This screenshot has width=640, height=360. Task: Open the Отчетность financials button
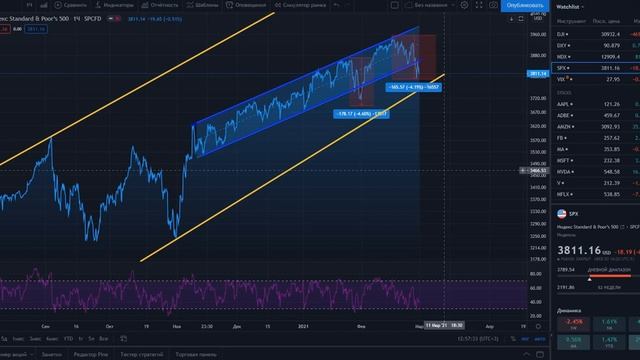[160, 5]
